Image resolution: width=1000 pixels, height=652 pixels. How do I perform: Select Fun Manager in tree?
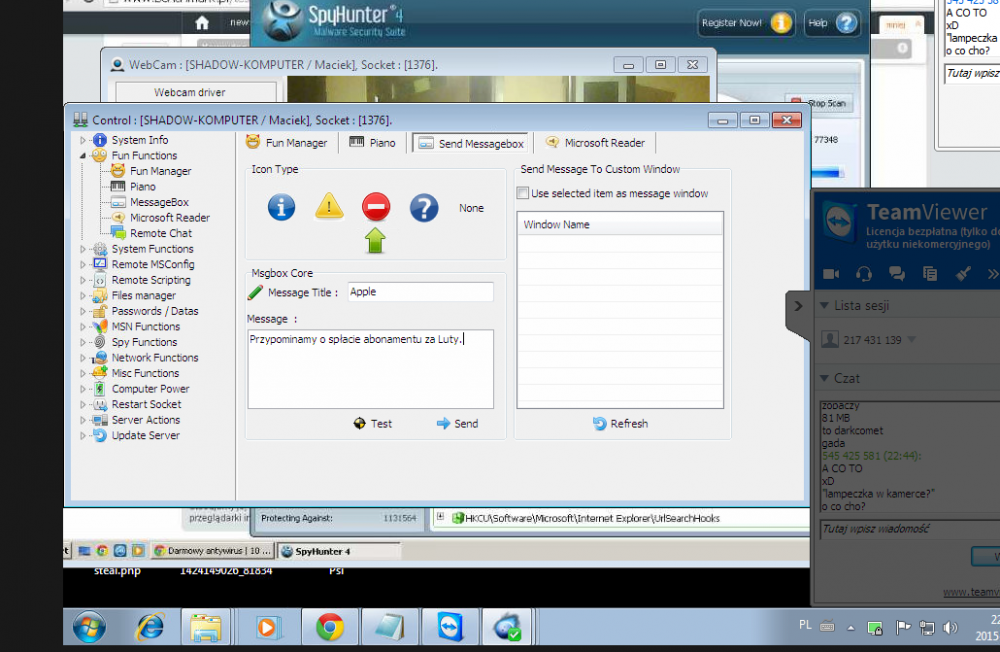[160, 171]
